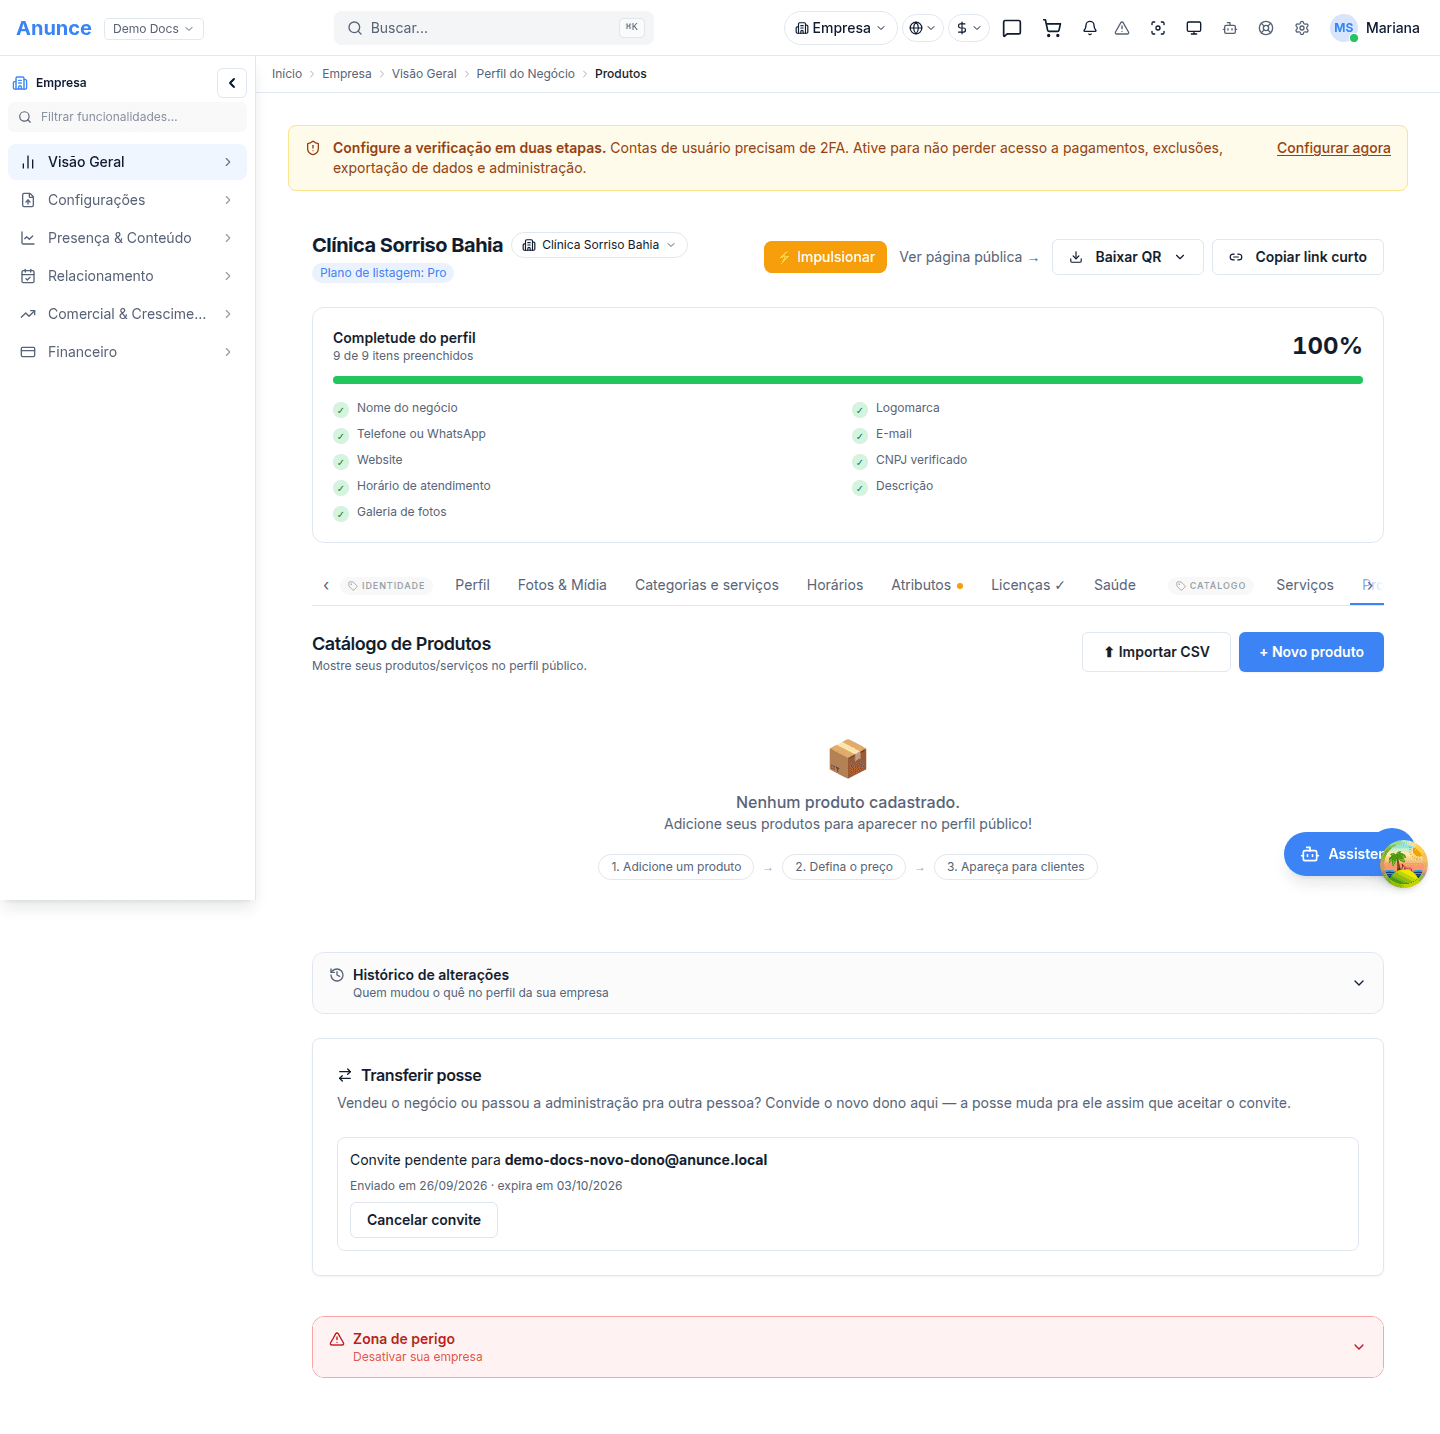Expand Financeiro in sidebar
Image resolution: width=1440 pixels, height=1434 pixels.
[127, 352]
